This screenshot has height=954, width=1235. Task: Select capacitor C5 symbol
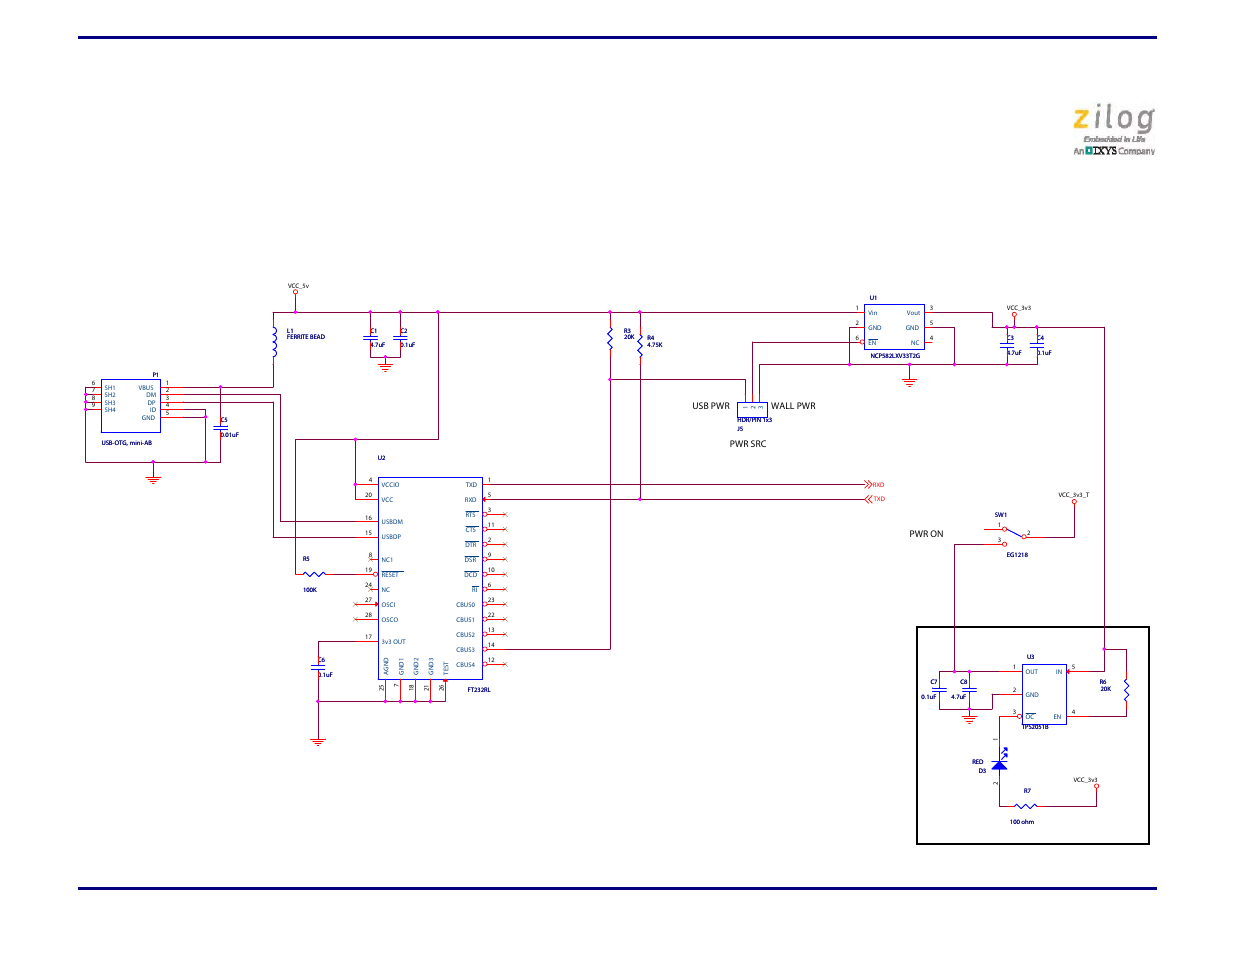coord(221,427)
